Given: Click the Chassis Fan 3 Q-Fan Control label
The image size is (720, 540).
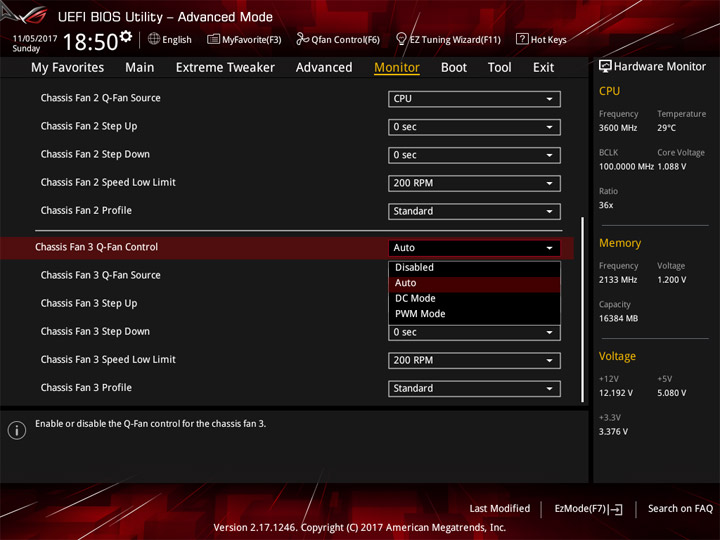Looking at the screenshot, I should (x=96, y=247).
